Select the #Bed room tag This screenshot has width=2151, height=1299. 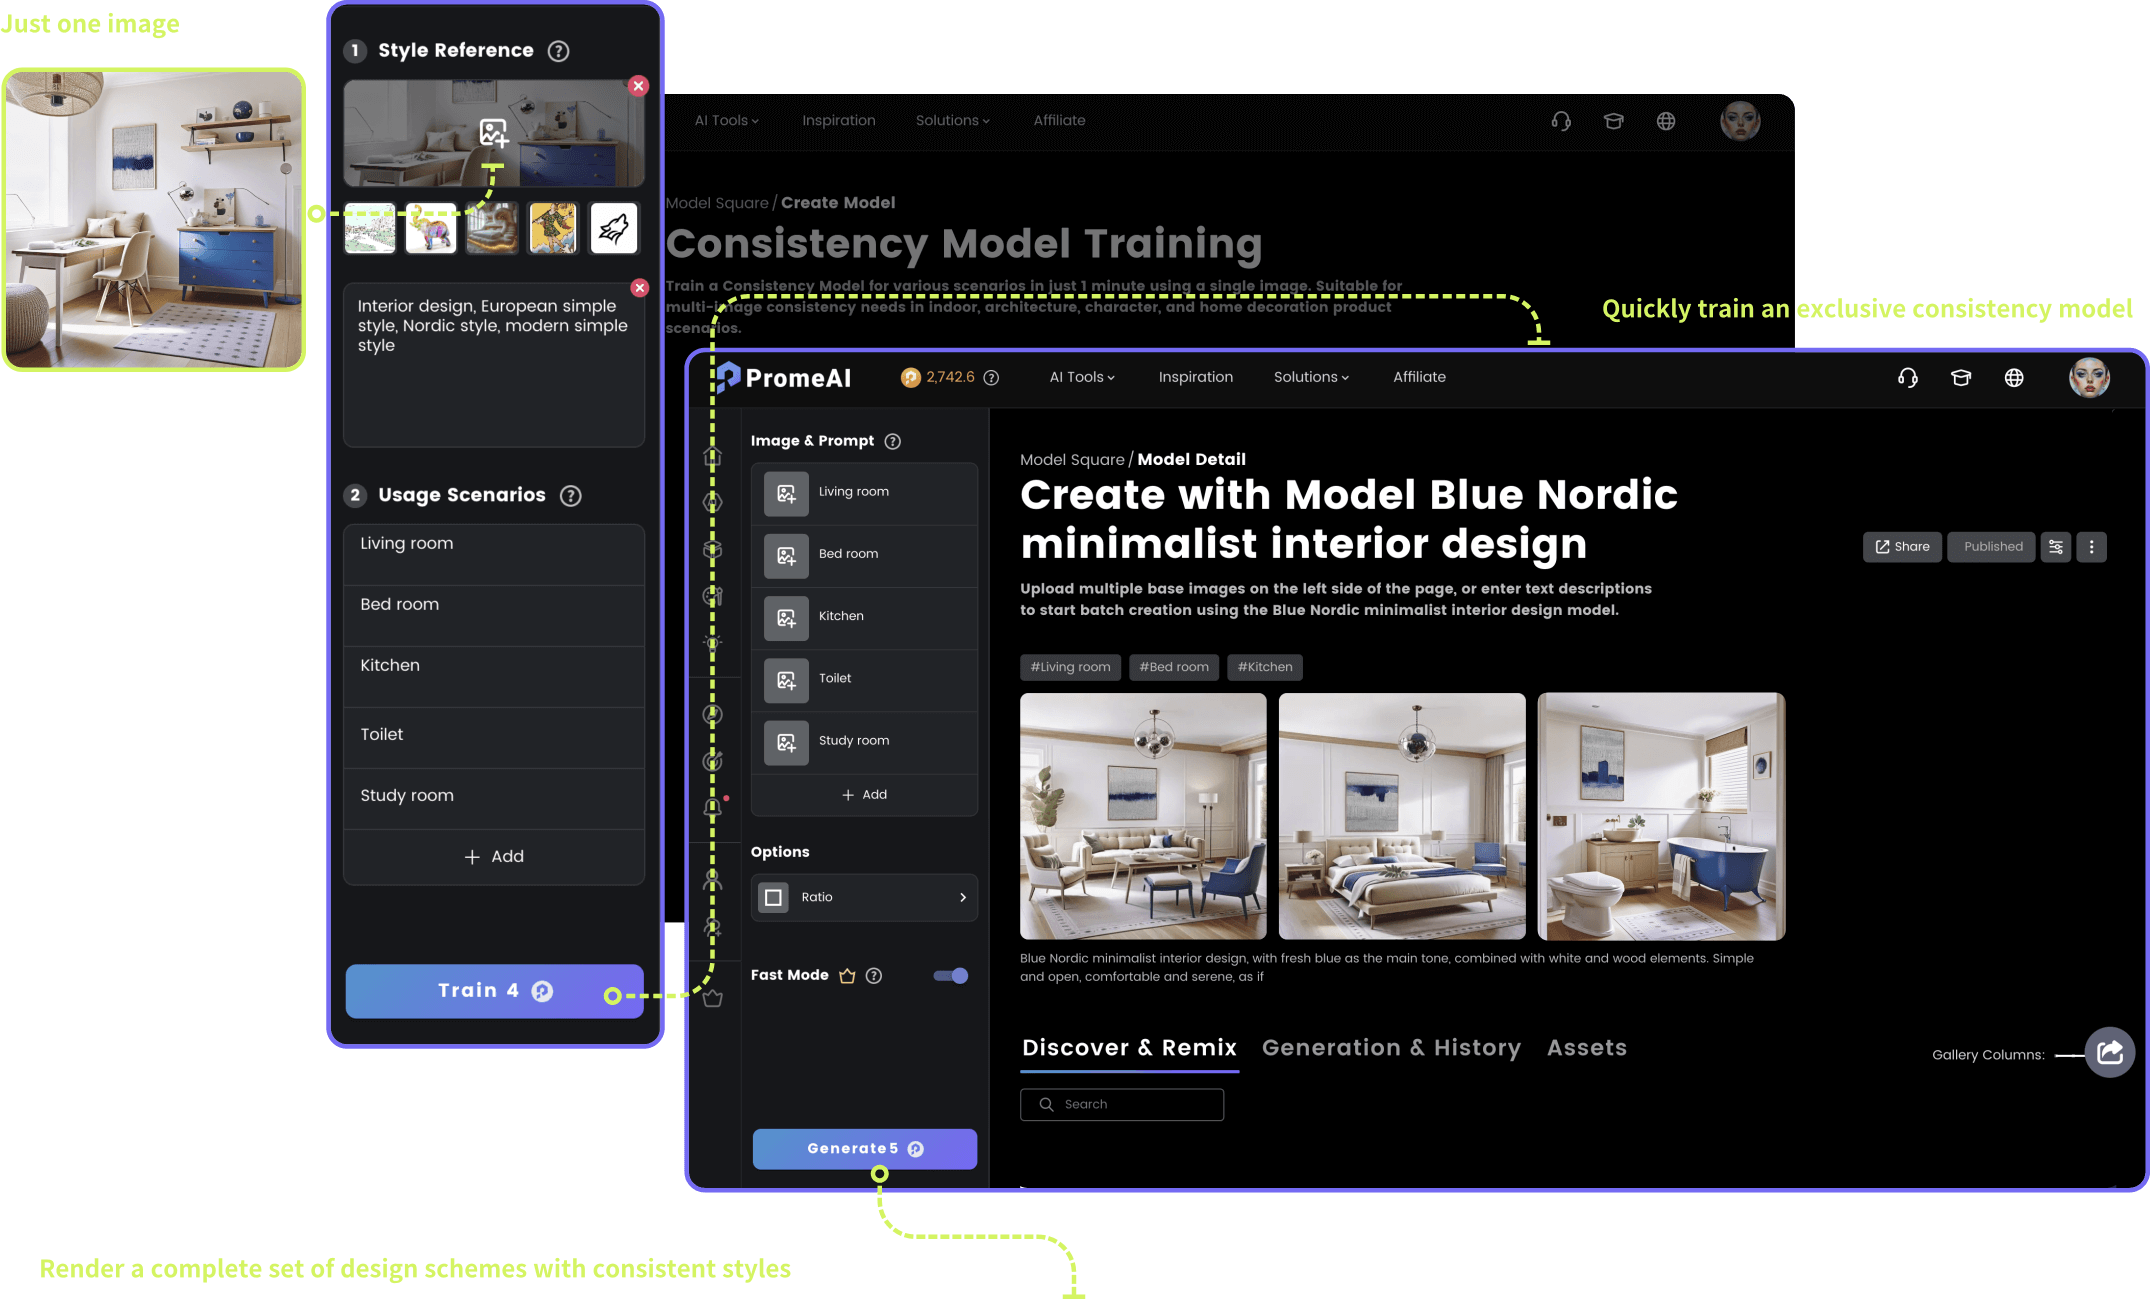pyautogui.click(x=1174, y=667)
